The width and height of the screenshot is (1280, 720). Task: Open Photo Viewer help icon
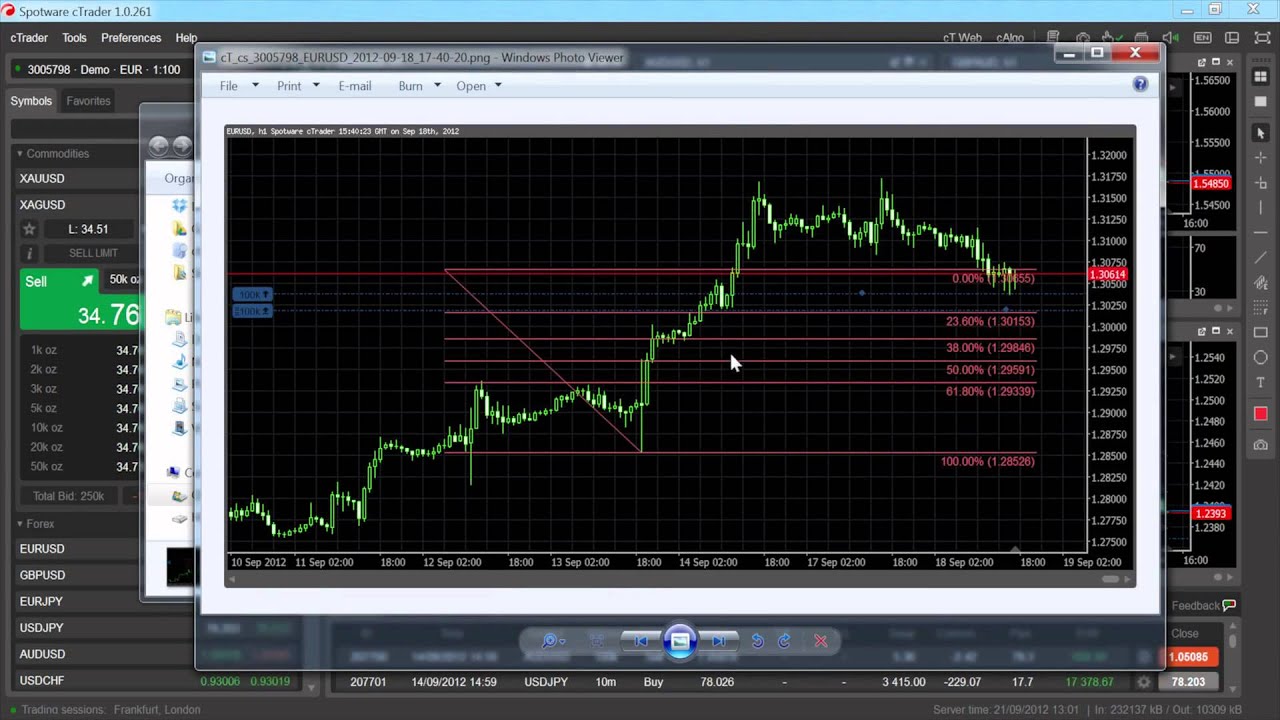coord(1140,85)
